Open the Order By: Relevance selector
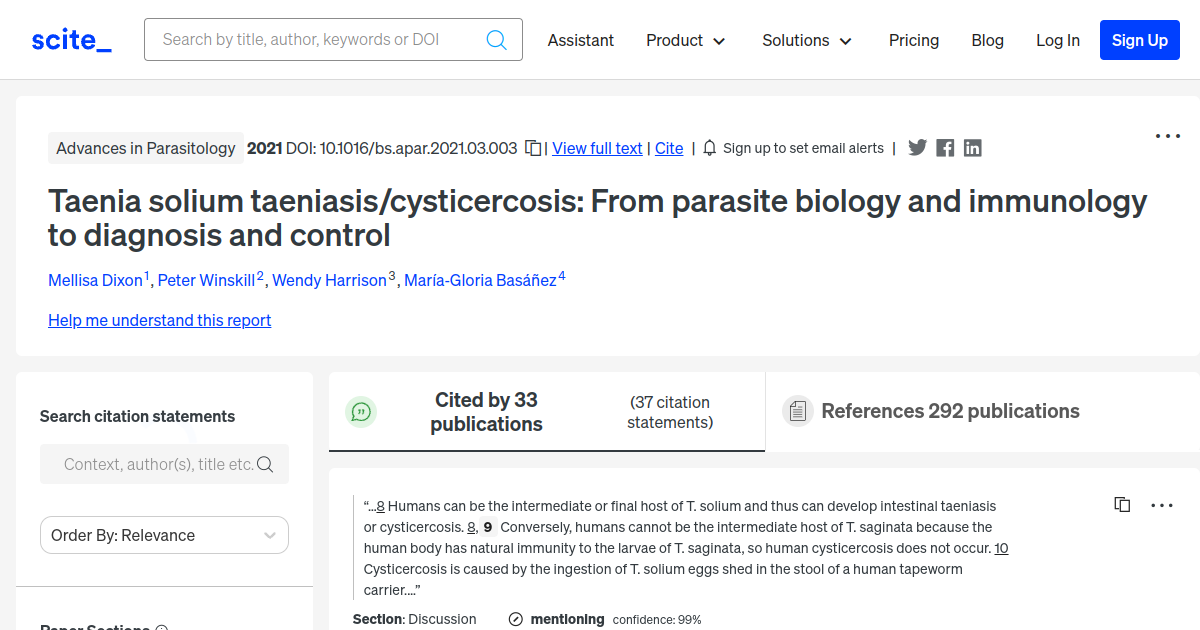 (164, 535)
